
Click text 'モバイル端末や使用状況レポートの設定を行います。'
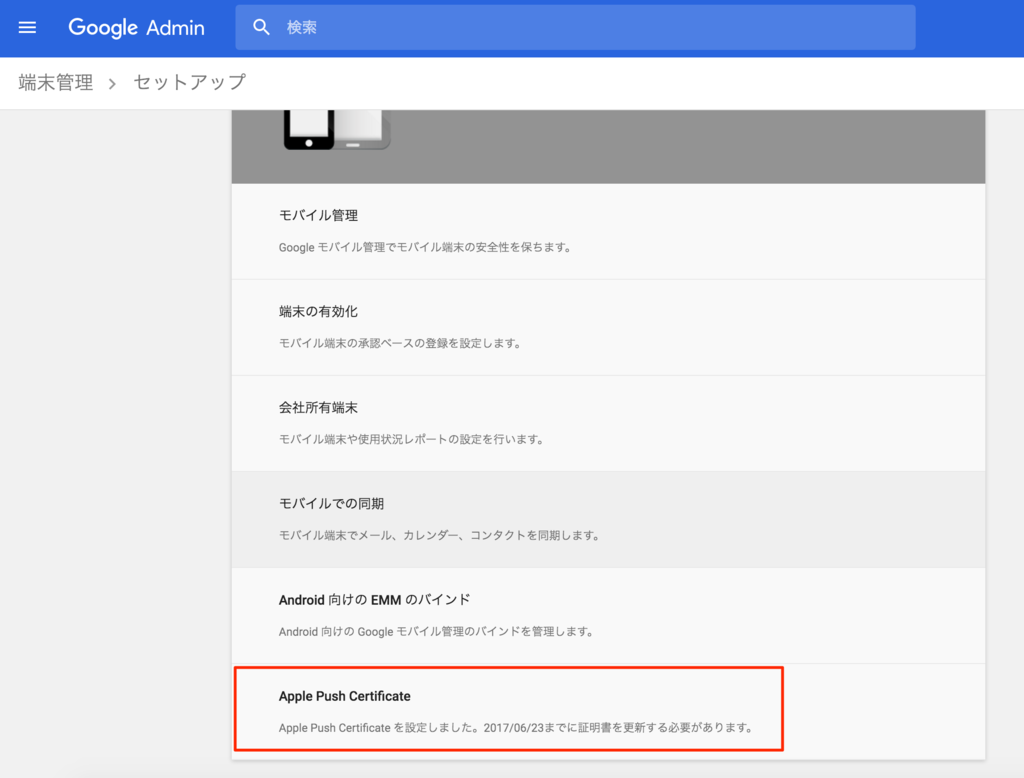411,440
